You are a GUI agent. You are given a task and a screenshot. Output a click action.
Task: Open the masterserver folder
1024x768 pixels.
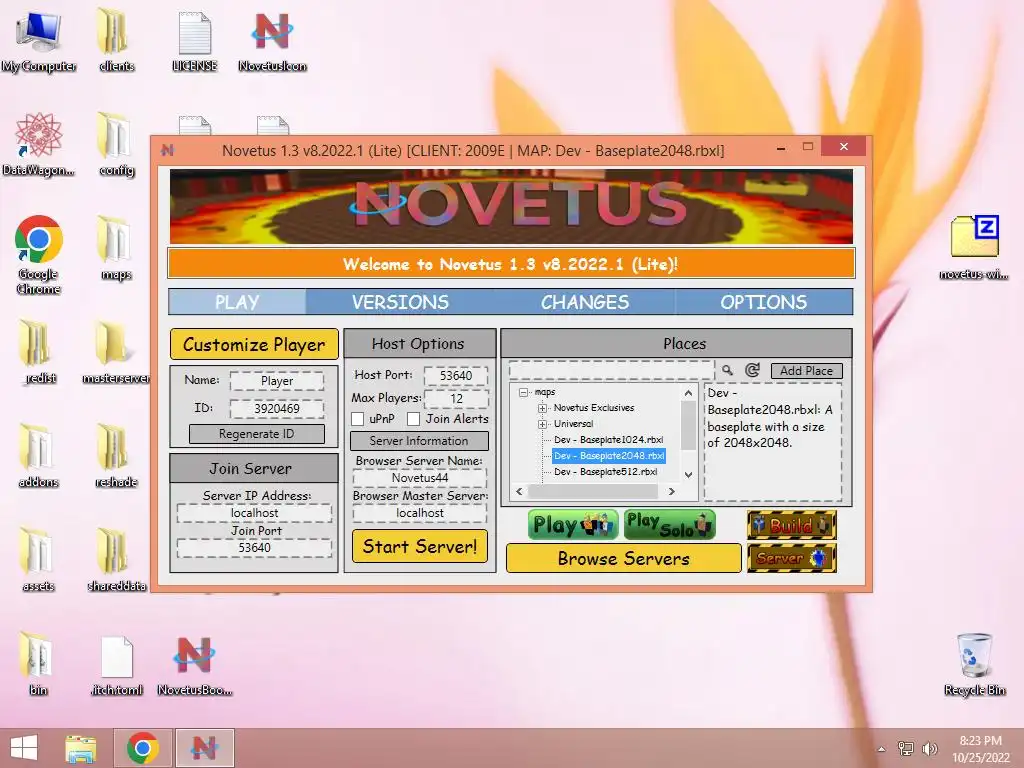click(116, 351)
